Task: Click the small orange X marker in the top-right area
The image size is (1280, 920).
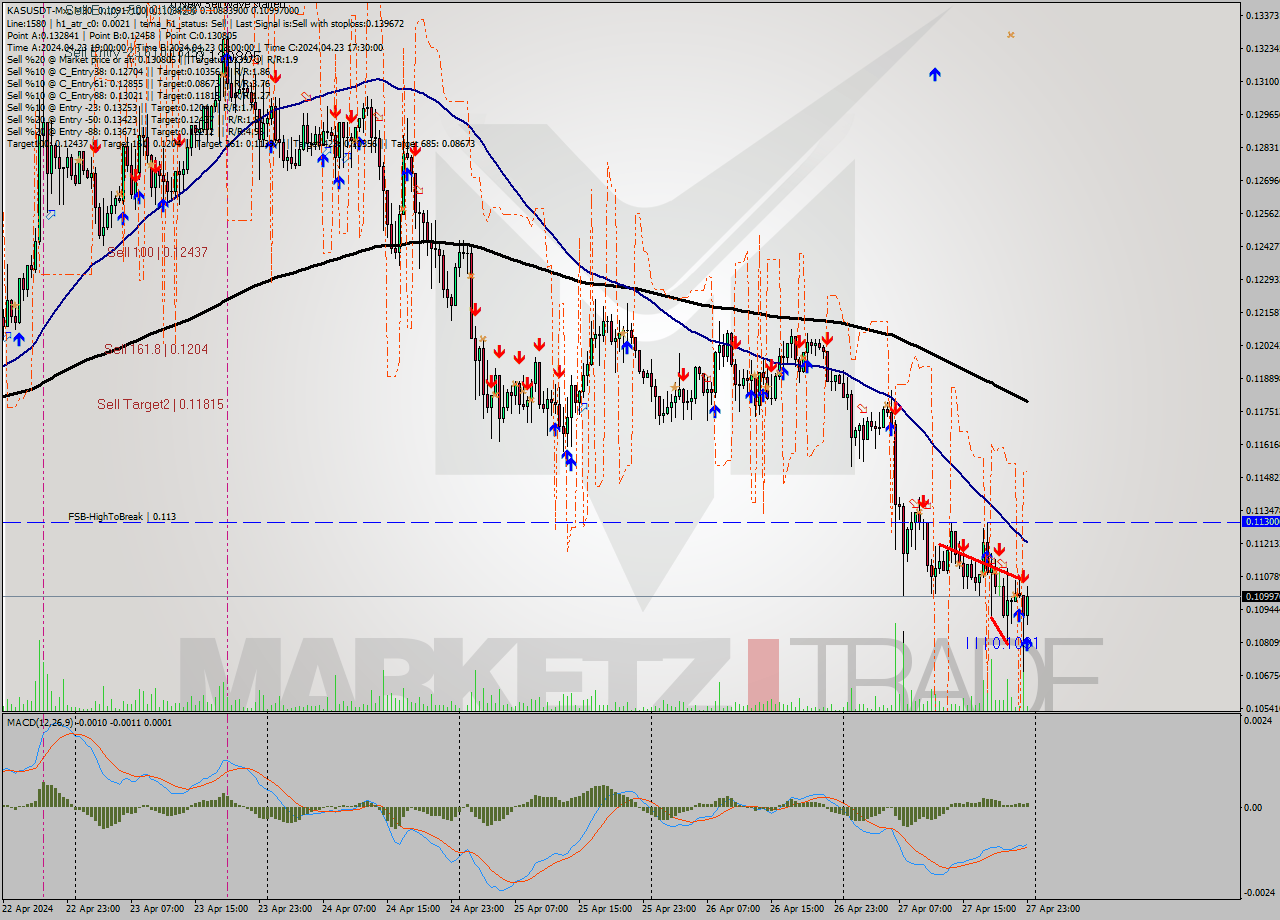Action: click(1011, 35)
